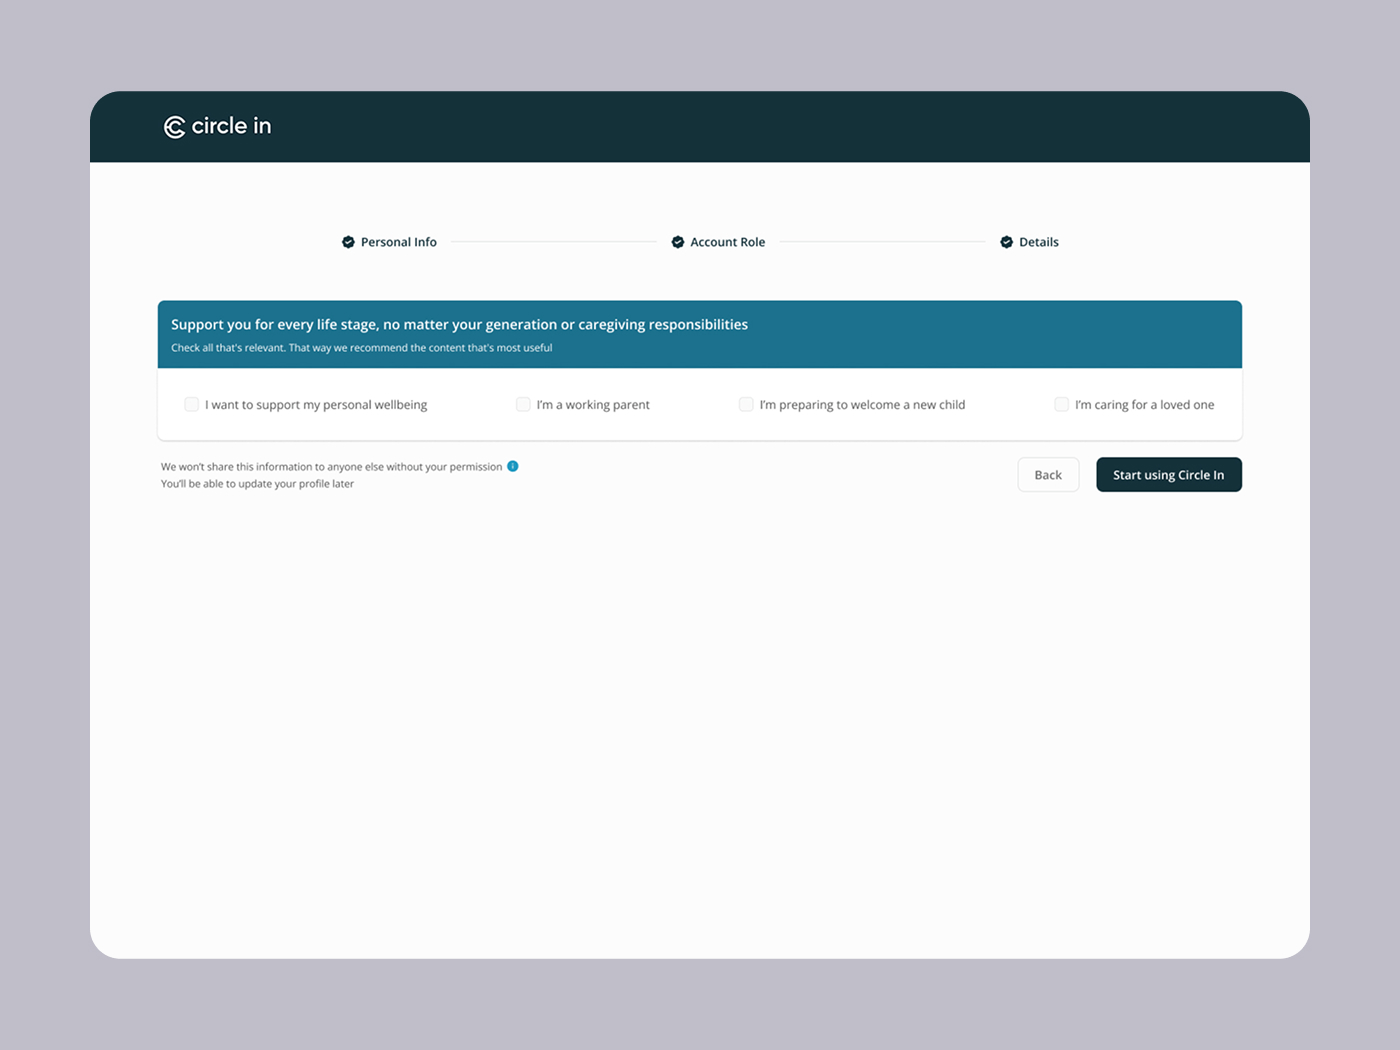
Task: Select the Account Role step label
Action: [x=728, y=242]
